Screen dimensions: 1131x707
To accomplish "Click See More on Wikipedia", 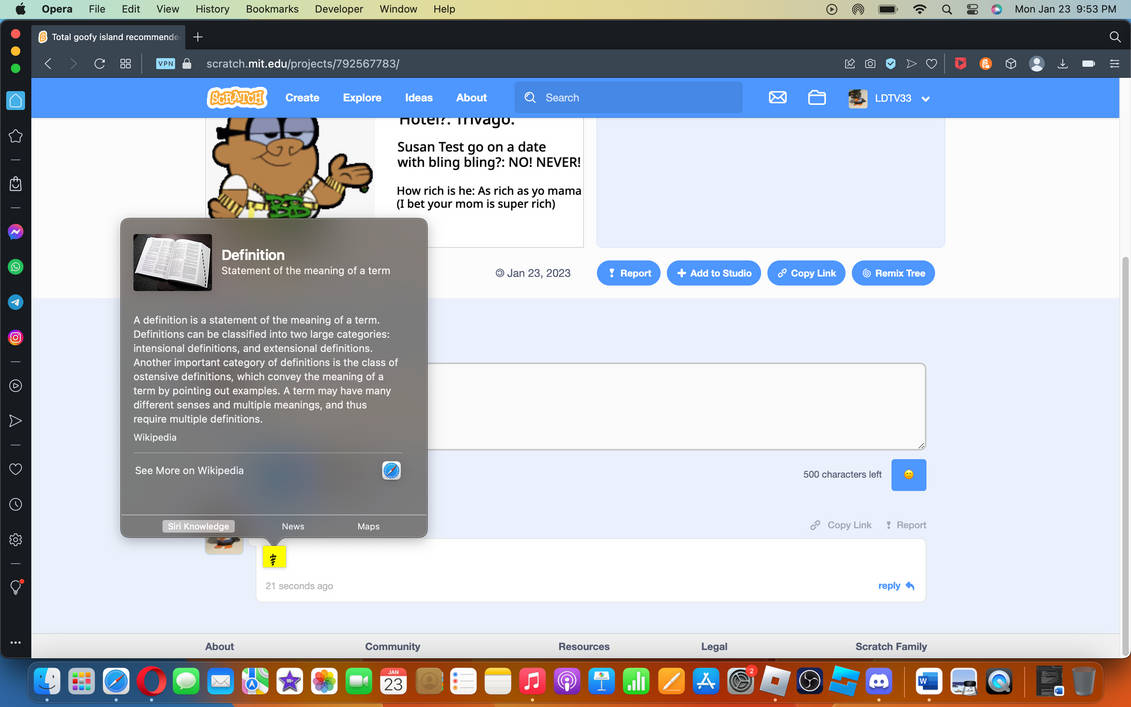I will [x=189, y=470].
